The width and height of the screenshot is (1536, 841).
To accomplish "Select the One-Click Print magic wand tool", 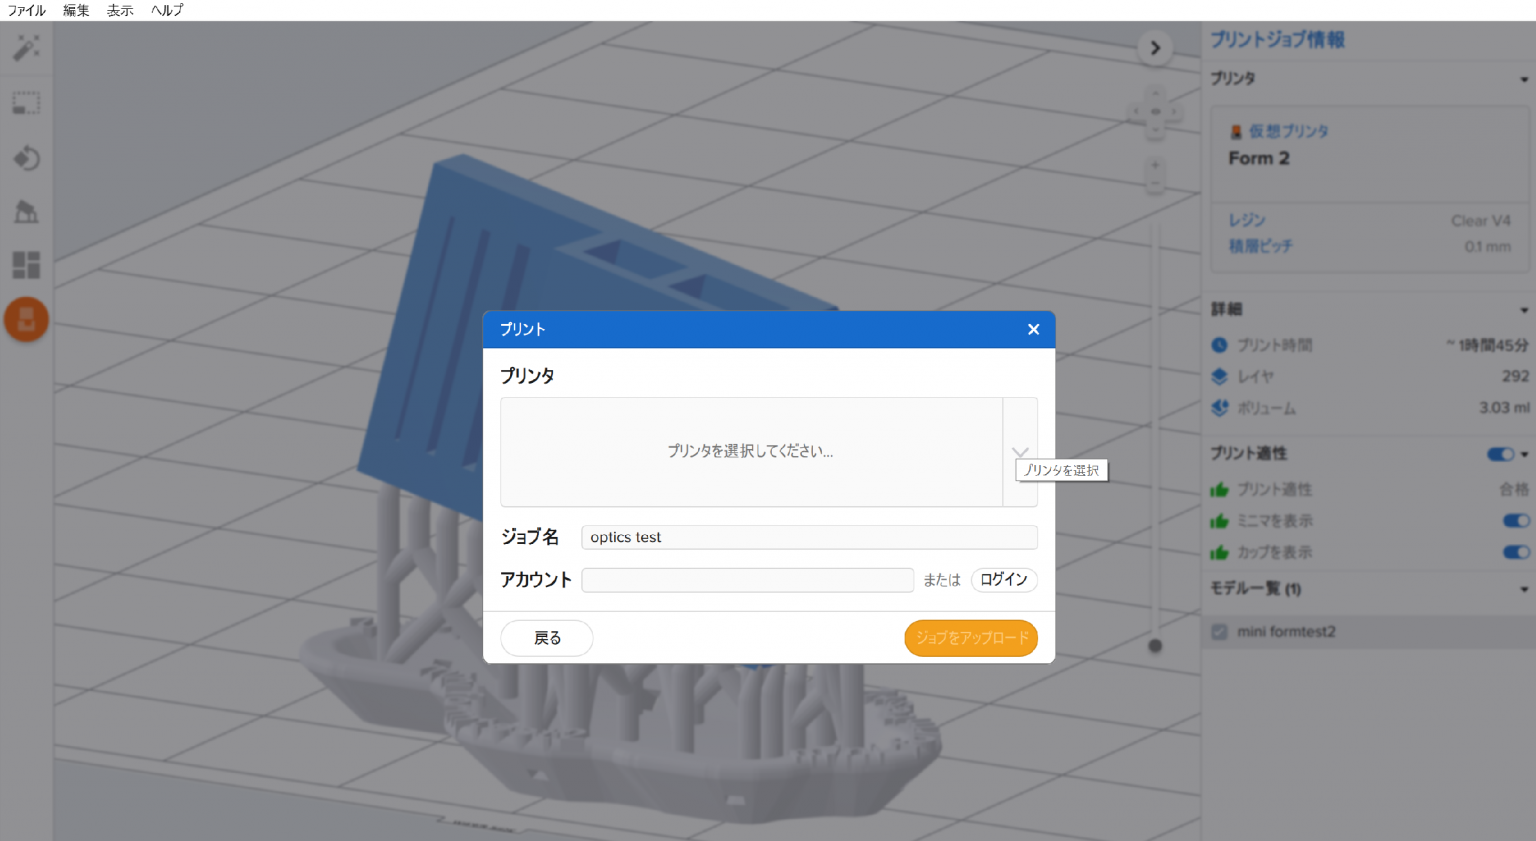I will point(26,48).
